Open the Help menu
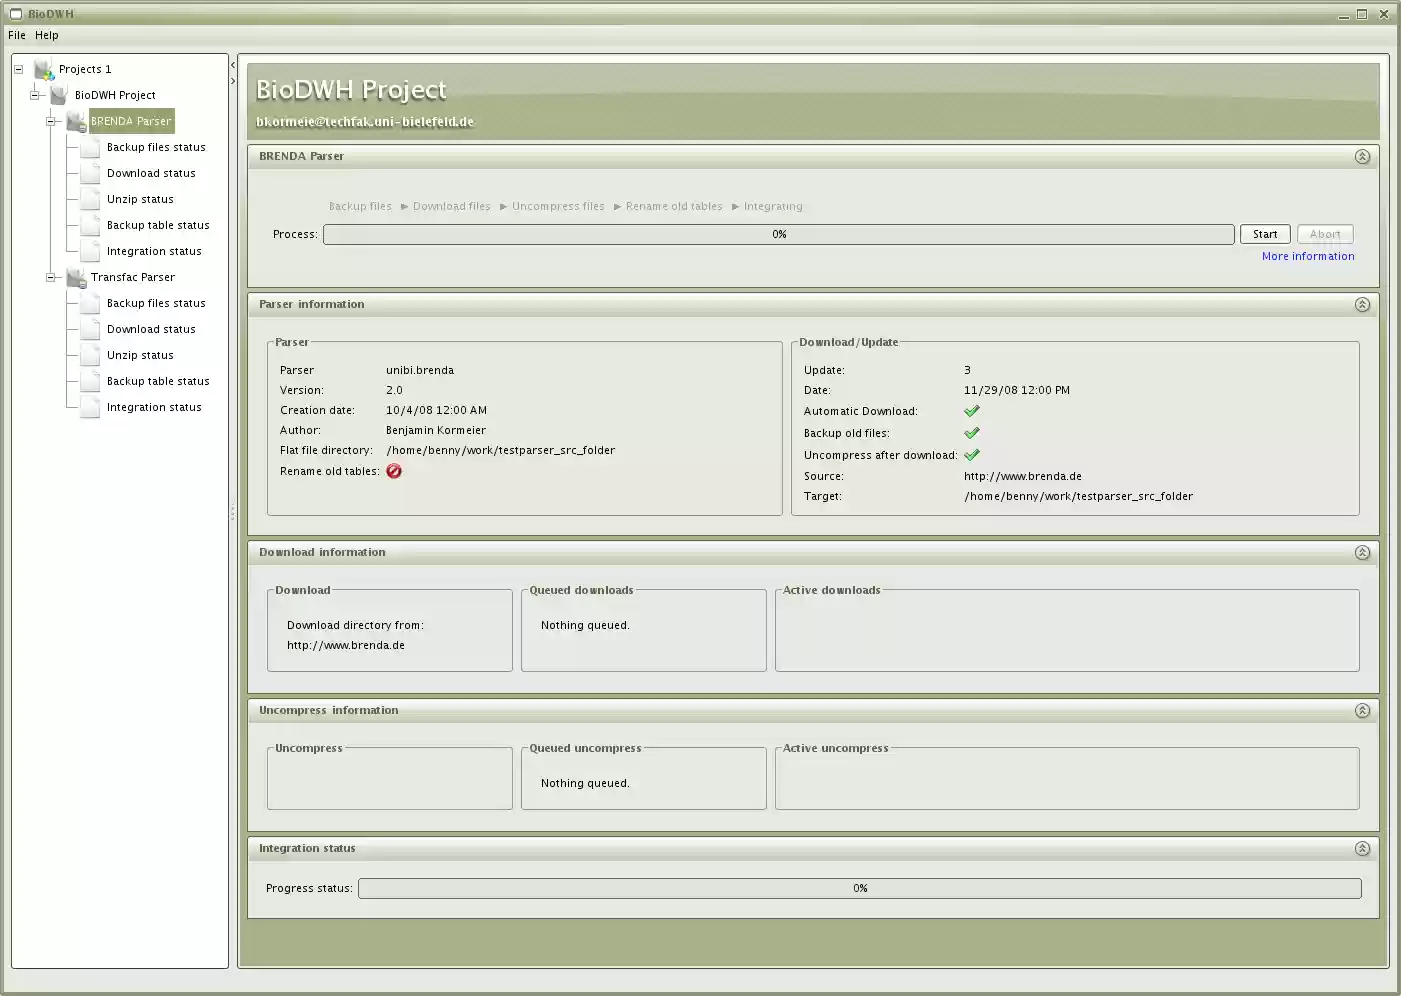The image size is (1401, 996). [x=46, y=34]
